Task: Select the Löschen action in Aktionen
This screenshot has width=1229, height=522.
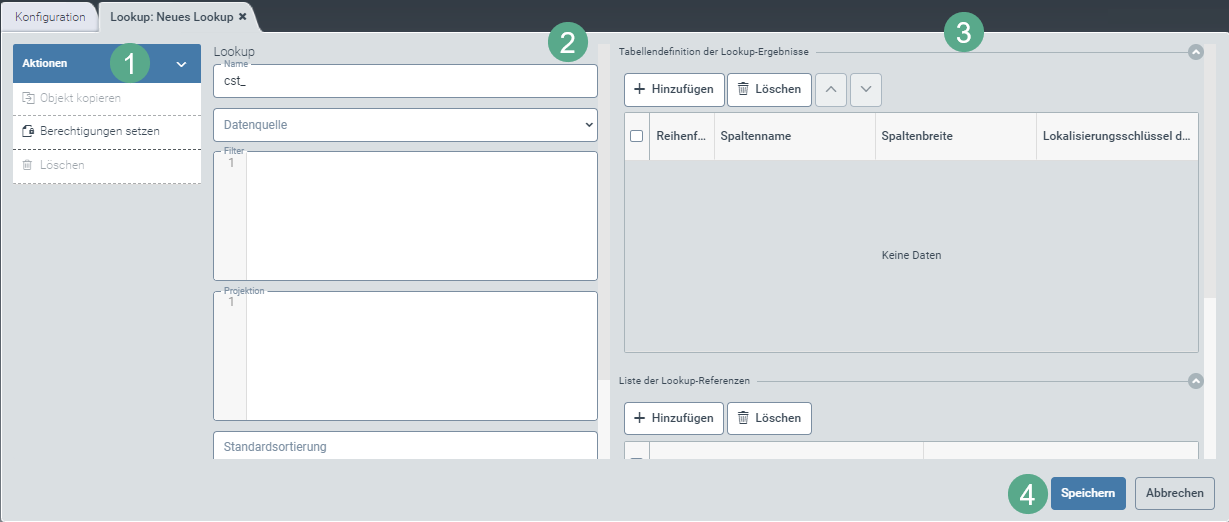Action: (107, 165)
